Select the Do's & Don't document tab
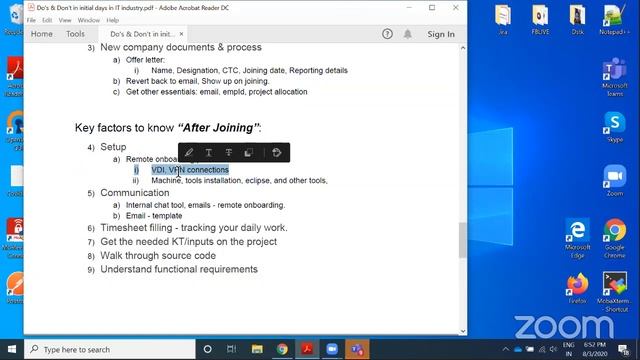The width and height of the screenshot is (640, 360). coord(142,34)
